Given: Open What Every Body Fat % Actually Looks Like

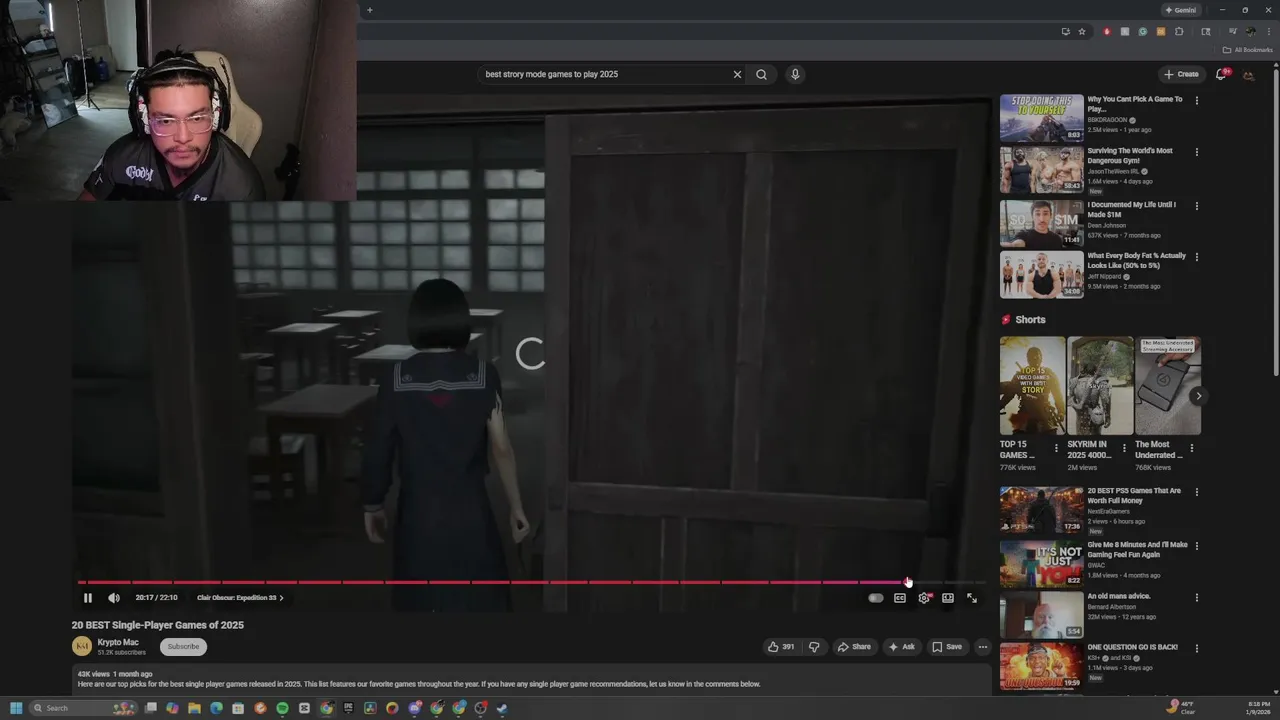Looking at the screenshot, I should pyautogui.click(x=1136, y=260).
